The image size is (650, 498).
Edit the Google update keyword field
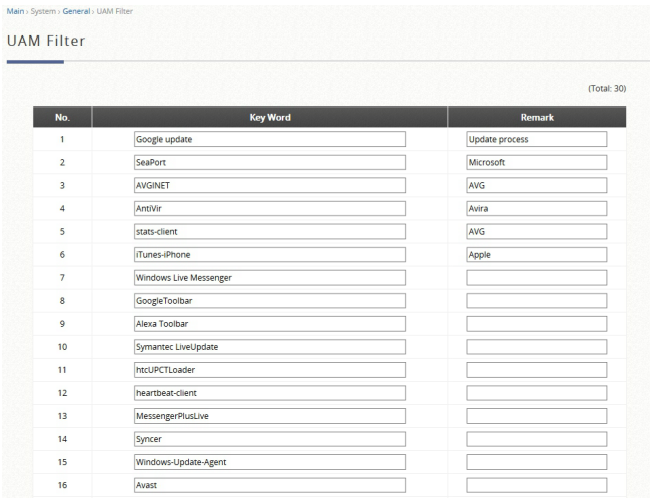(x=270, y=139)
